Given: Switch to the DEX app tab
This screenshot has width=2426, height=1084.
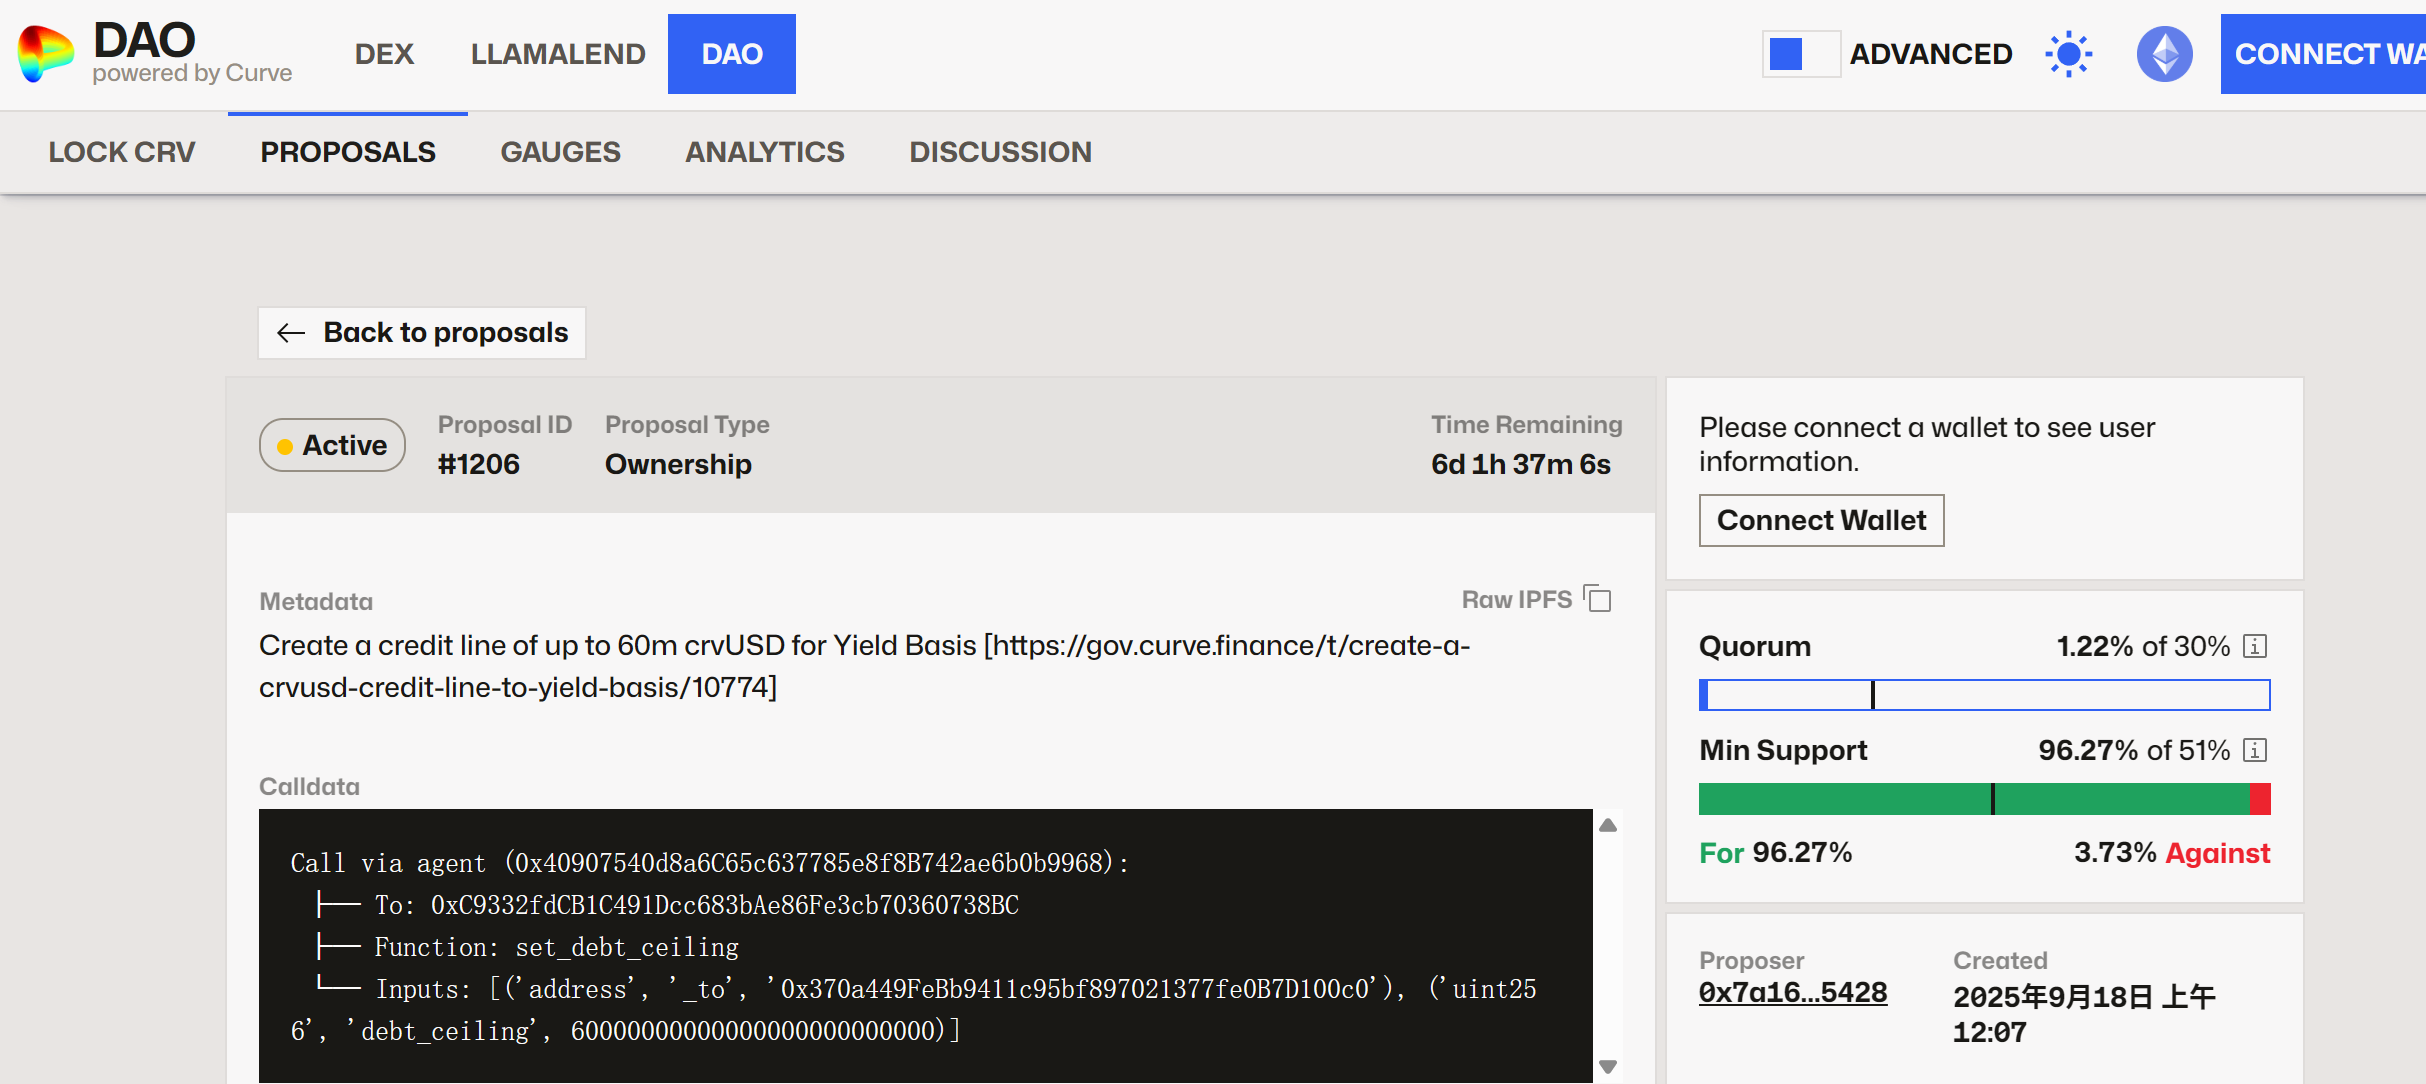Looking at the screenshot, I should [x=384, y=54].
